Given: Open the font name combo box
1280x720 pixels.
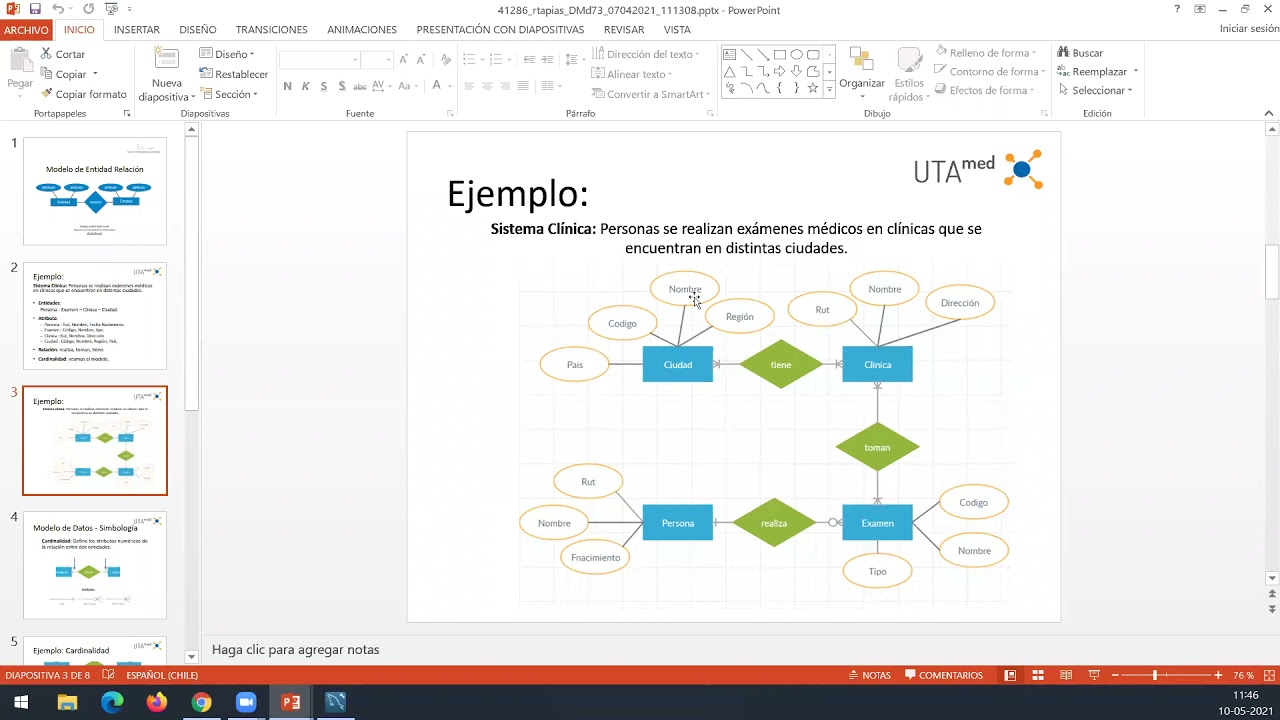Looking at the screenshot, I should (320, 60).
